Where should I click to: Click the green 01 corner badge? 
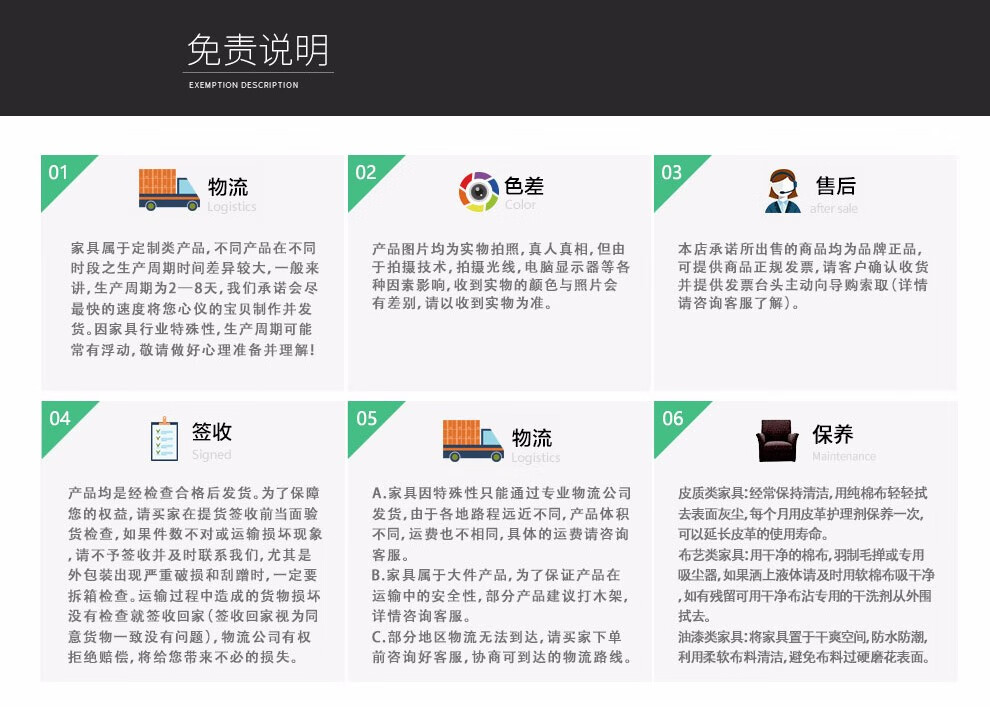pos(59,173)
